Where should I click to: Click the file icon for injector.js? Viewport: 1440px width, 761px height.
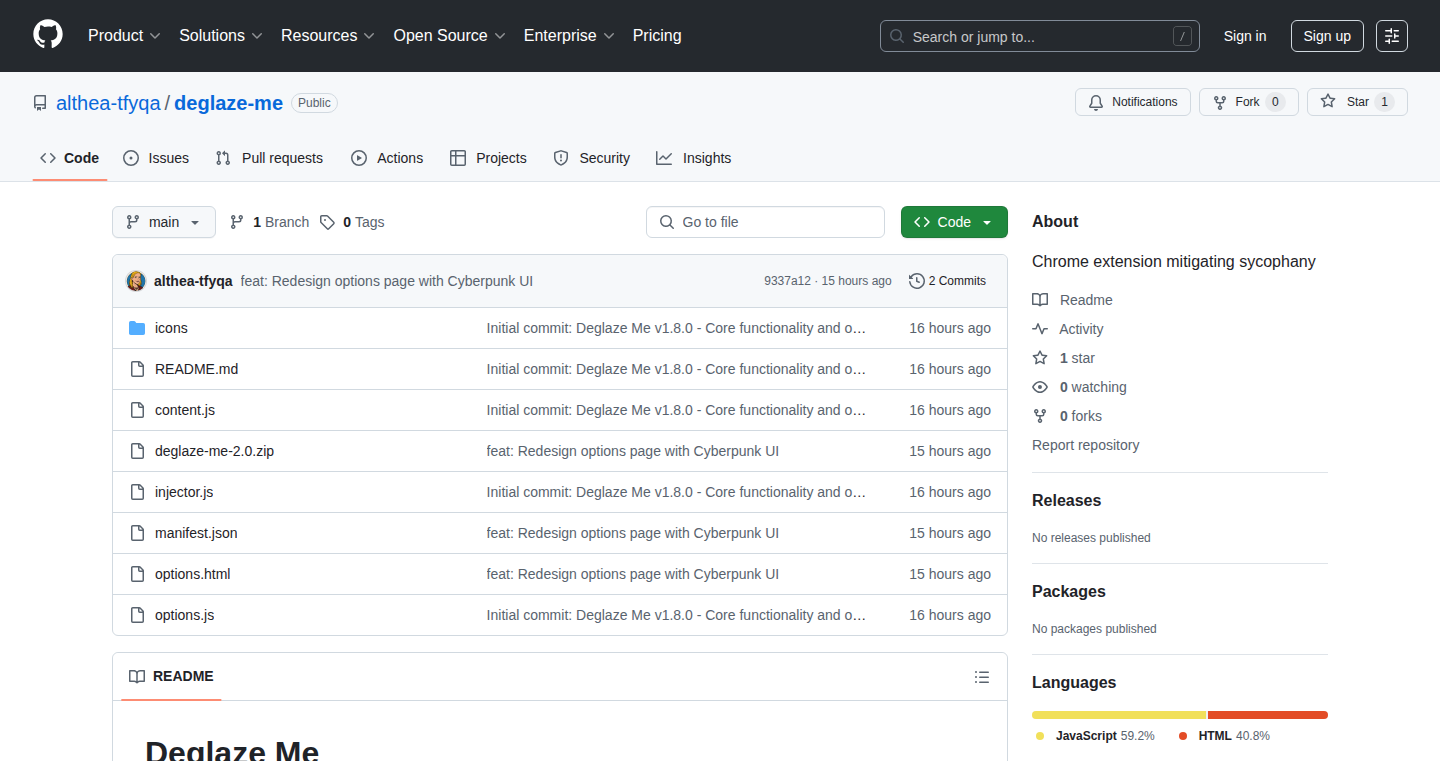(137, 492)
